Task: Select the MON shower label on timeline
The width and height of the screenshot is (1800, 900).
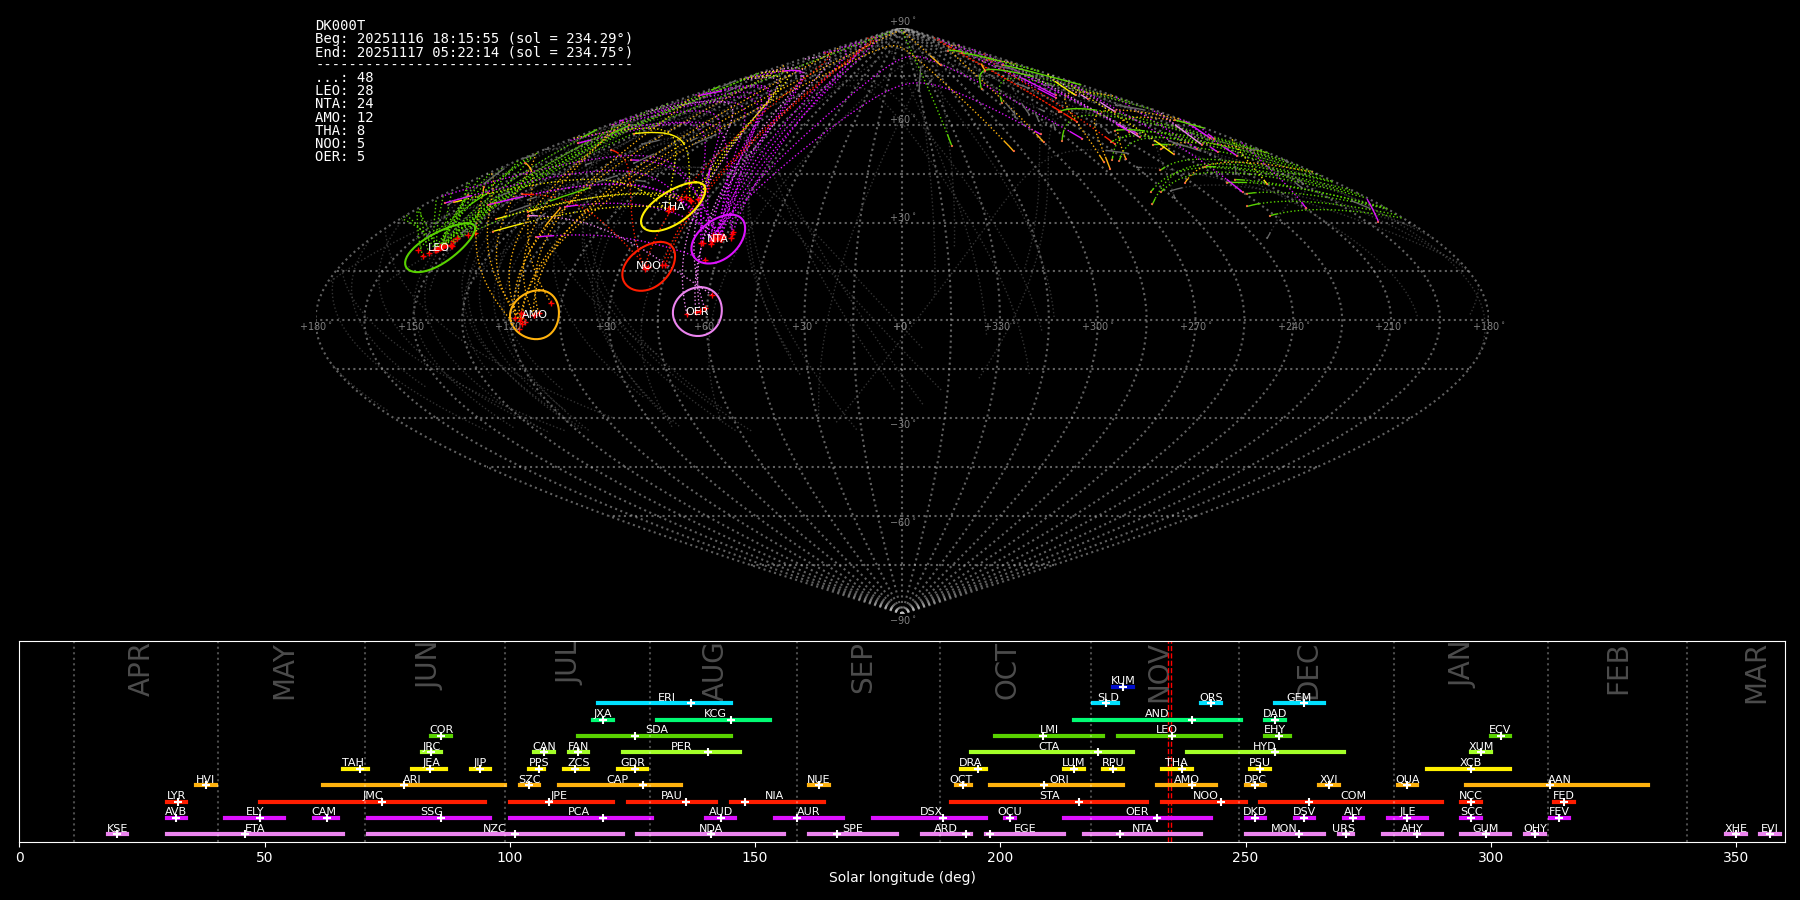Action: pos(1283,829)
